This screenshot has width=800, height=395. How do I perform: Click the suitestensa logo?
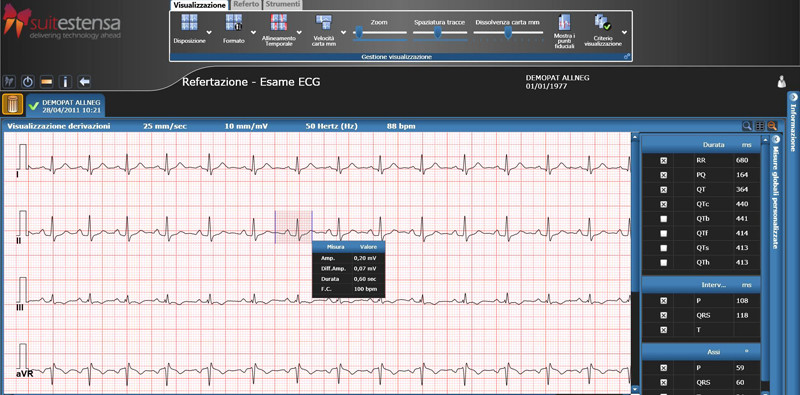tap(61, 21)
